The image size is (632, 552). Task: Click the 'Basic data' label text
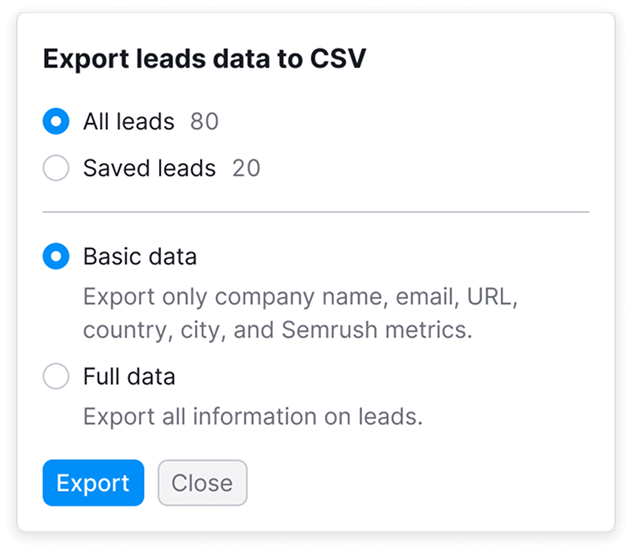(140, 257)
